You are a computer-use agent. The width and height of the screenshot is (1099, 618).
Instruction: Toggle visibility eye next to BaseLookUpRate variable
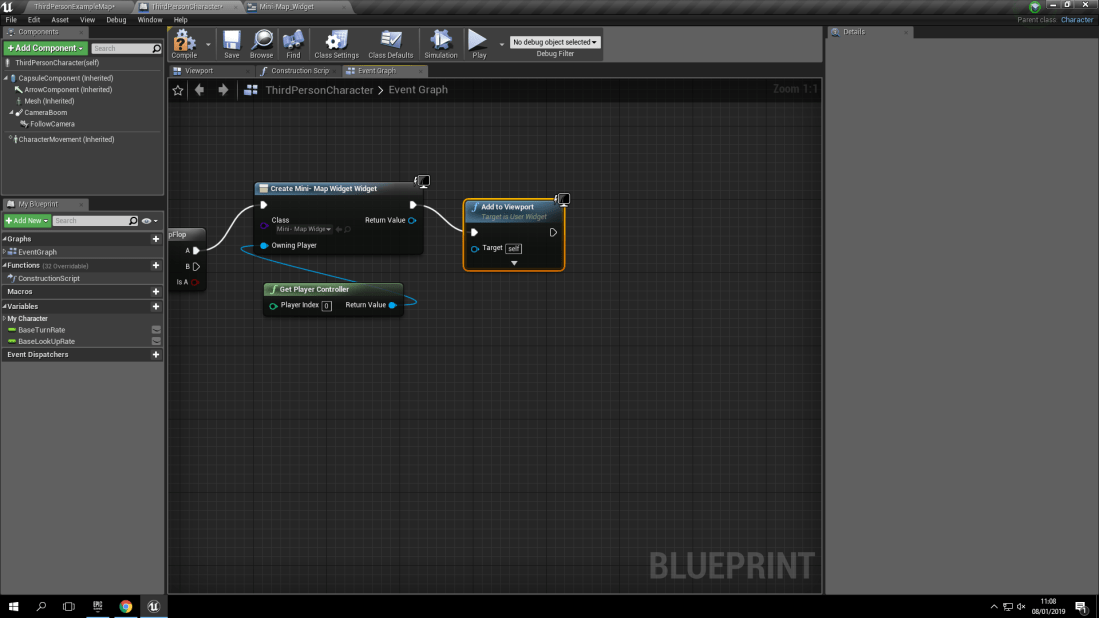pos(156,341)
